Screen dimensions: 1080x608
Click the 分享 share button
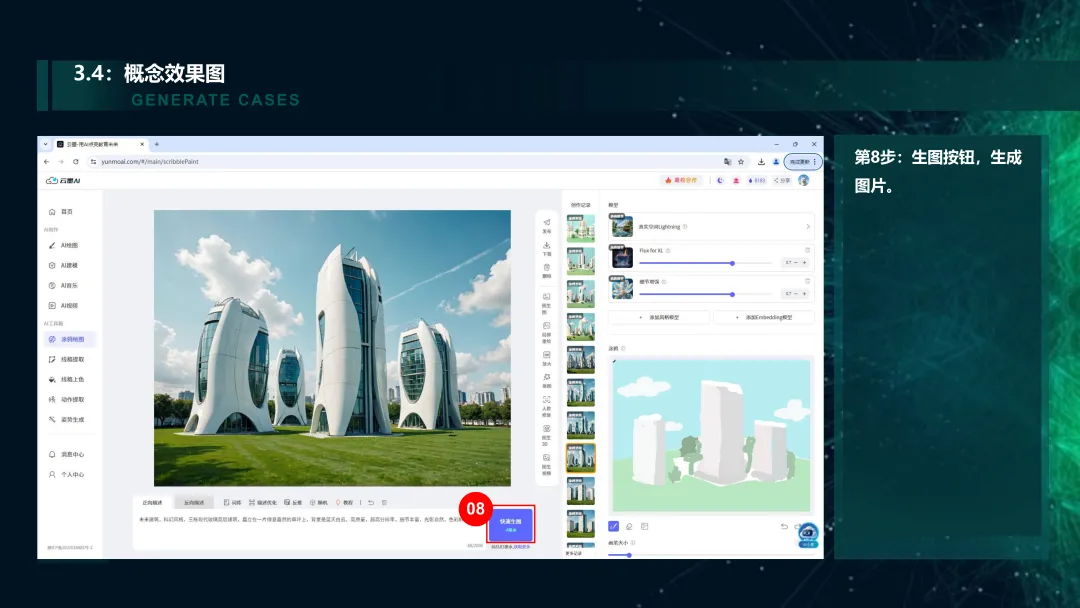(x=782, y=180)
